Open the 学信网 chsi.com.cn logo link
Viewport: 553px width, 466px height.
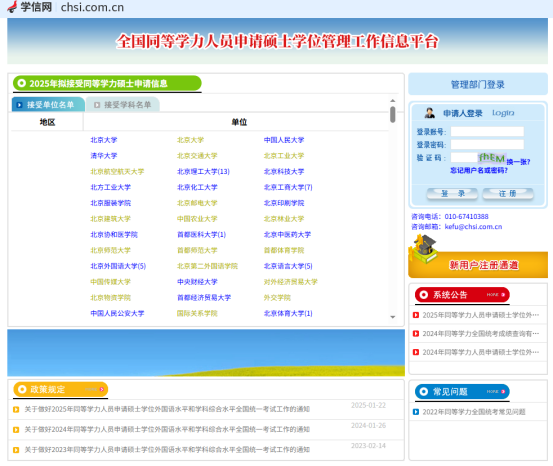[66, 7]
